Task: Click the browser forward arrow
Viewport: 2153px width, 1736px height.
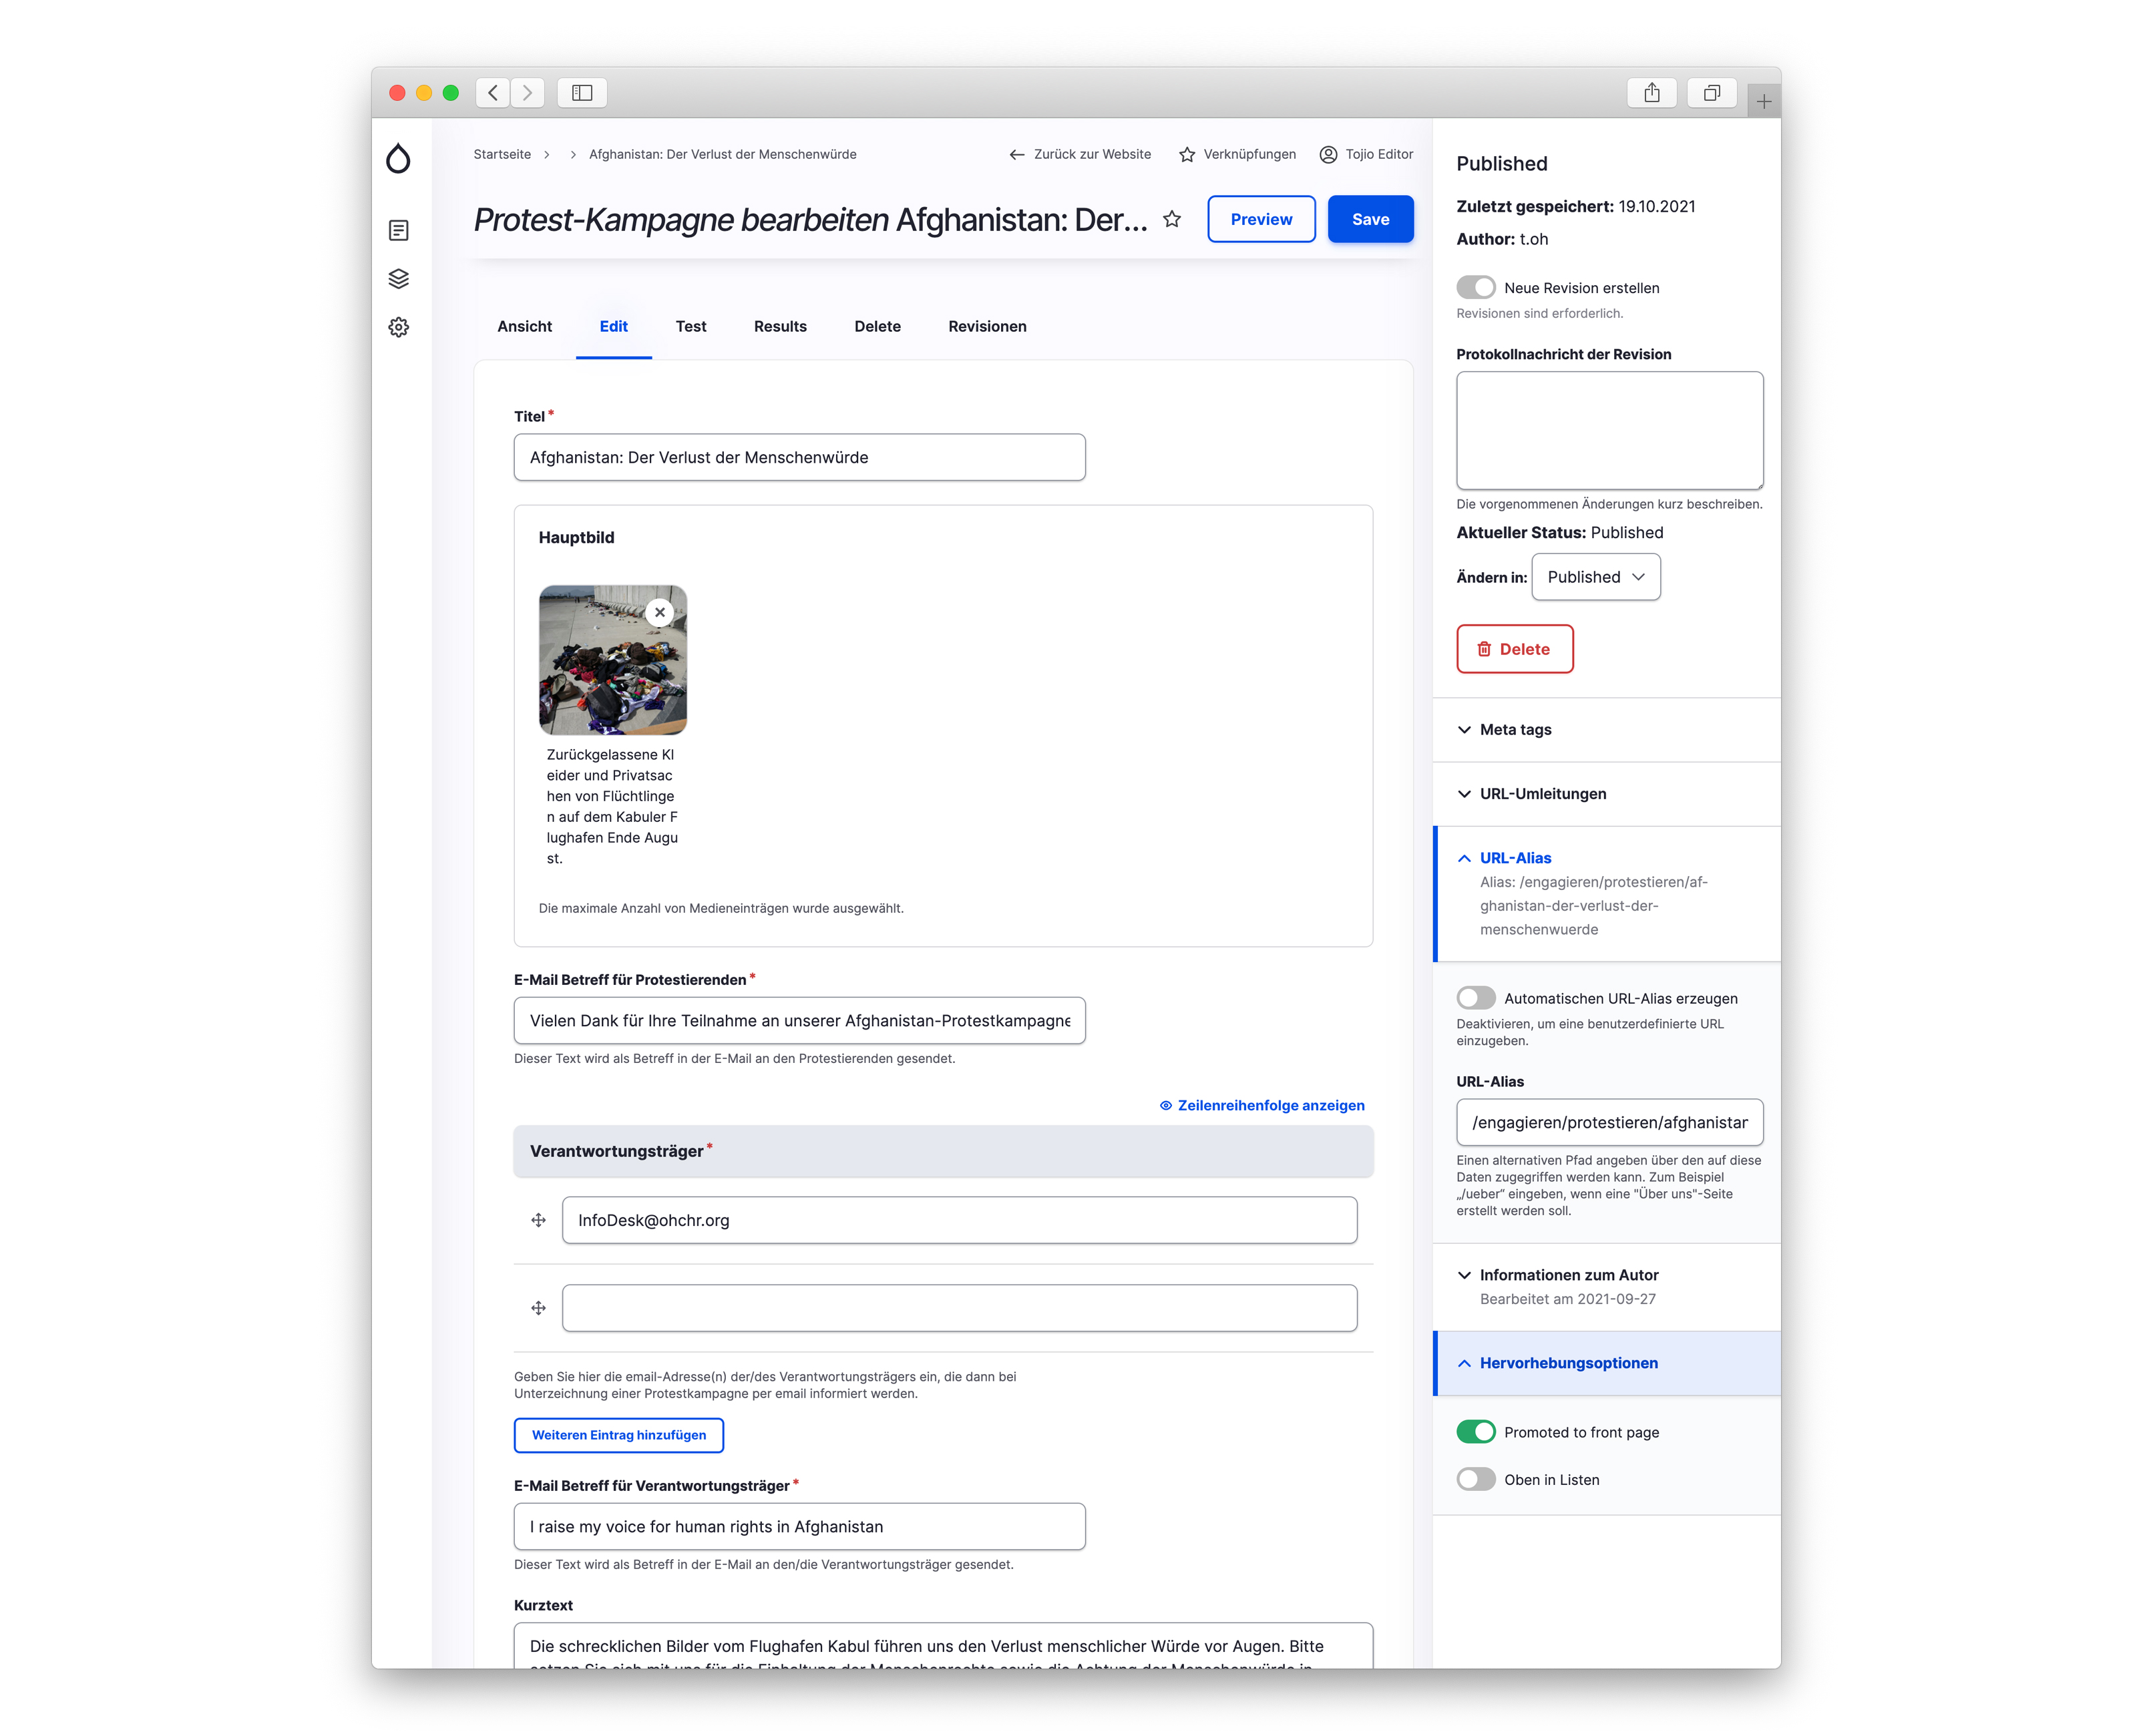Action: [527, 92]
